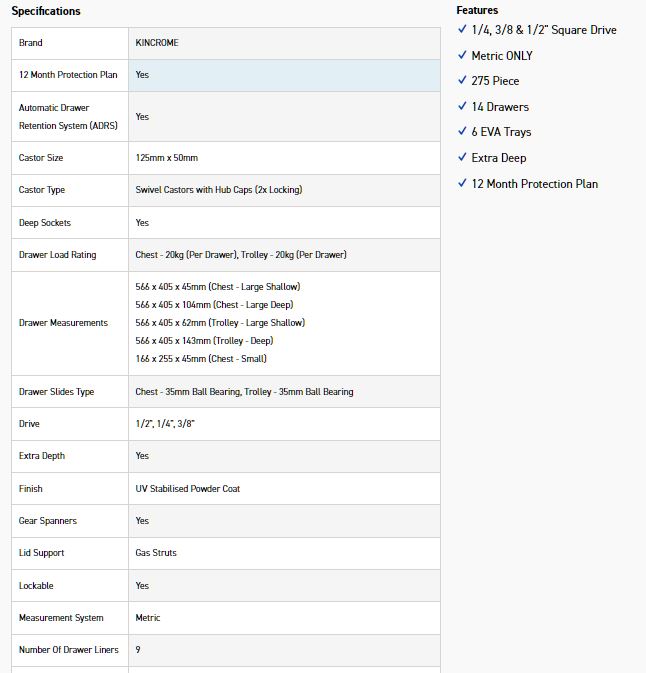Click the checkmark beside Square Drive feature
Image resolution: width=646 pixels, height=673 pixels.
click(462, 30)
